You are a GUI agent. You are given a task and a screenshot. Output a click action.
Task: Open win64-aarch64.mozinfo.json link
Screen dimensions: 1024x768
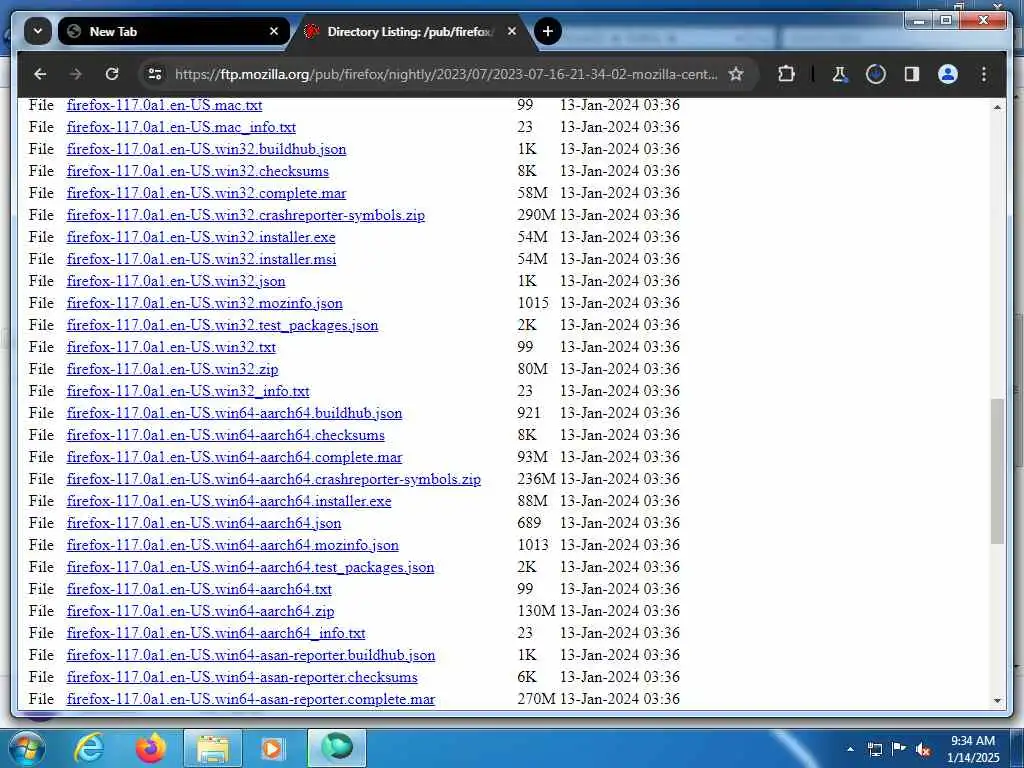coord(232,545)
